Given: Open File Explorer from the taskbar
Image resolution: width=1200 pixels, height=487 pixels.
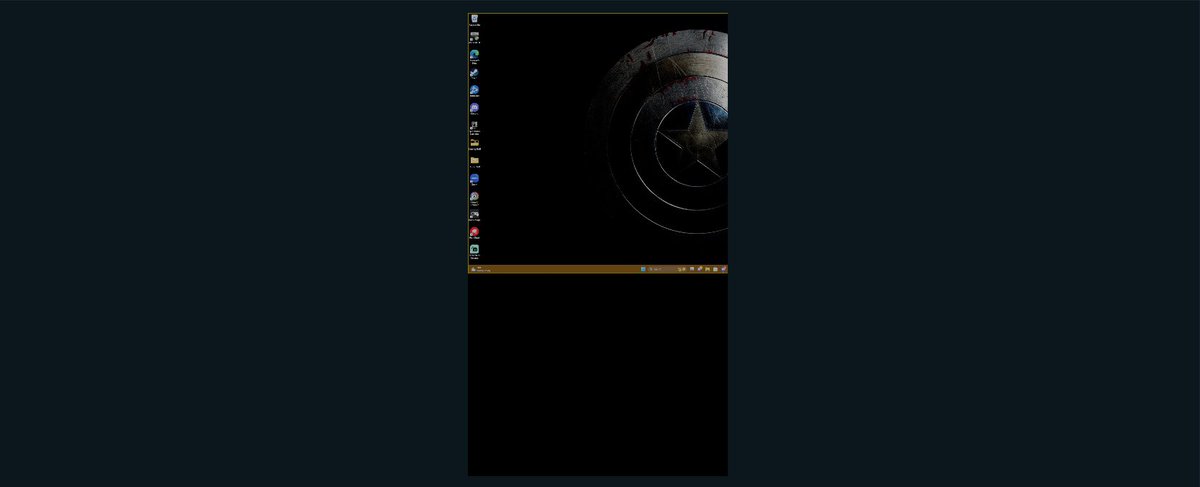Looking at the screenshot, I should 707,269.
